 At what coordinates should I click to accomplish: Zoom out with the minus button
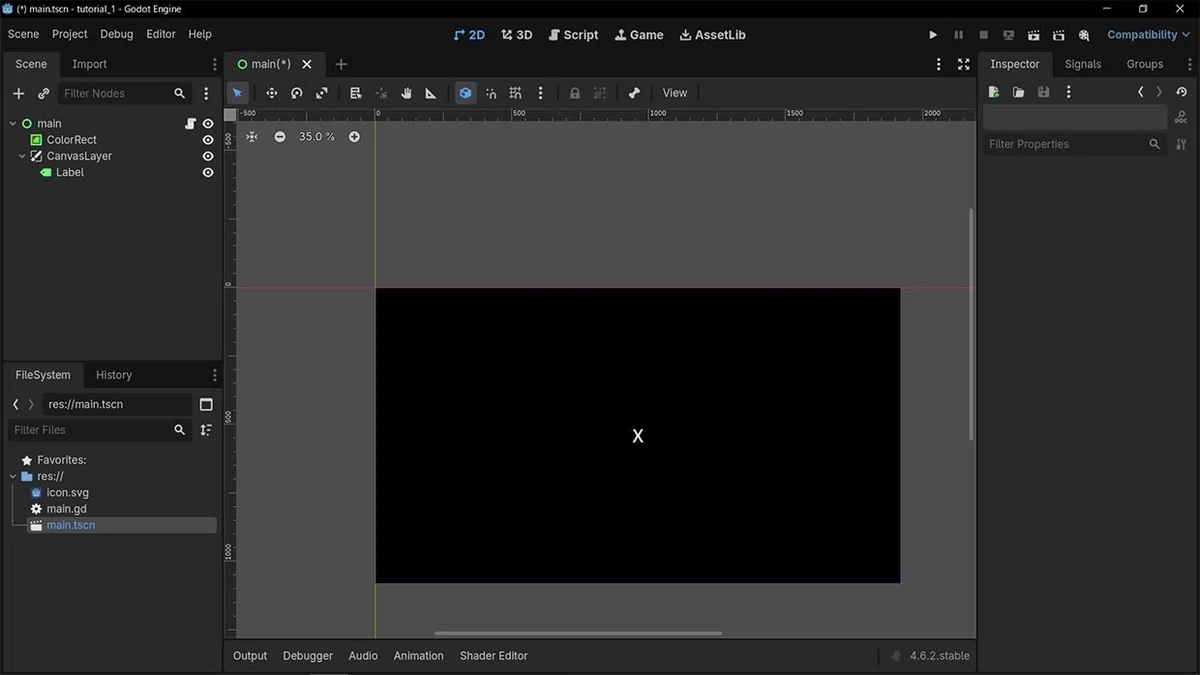(280, 137)
